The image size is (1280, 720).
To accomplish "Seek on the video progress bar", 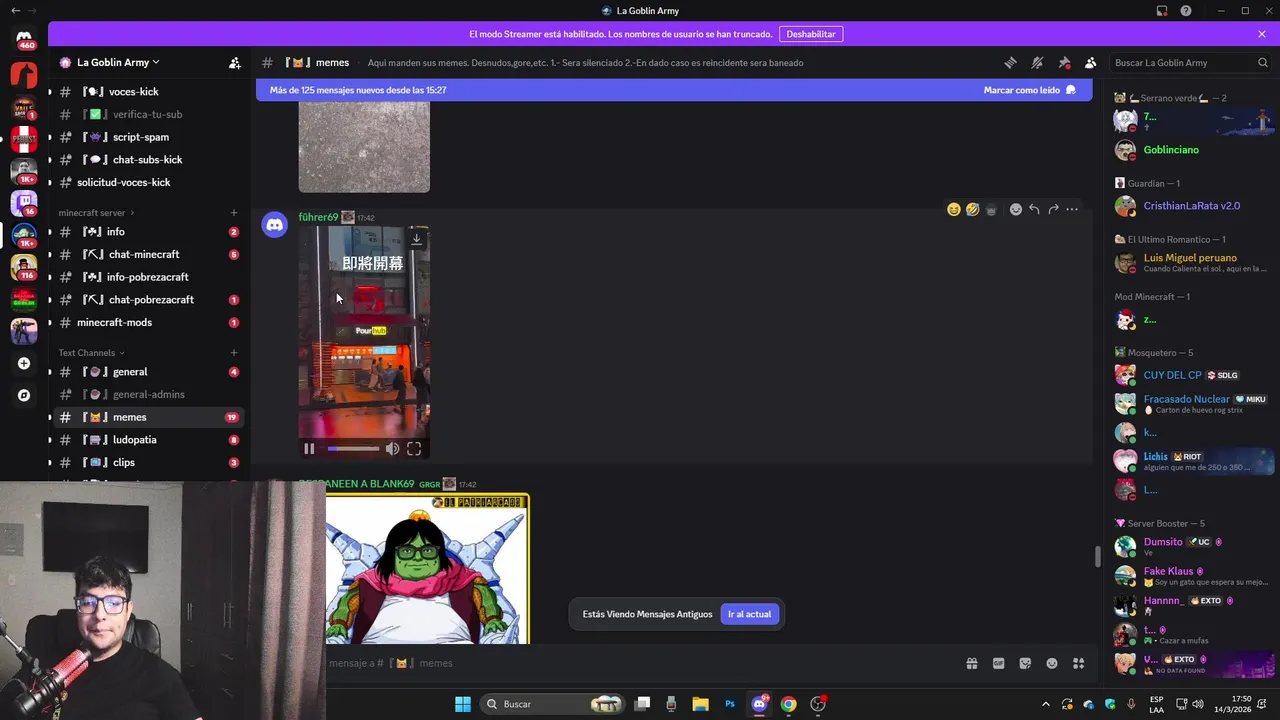I will [353, 449].
